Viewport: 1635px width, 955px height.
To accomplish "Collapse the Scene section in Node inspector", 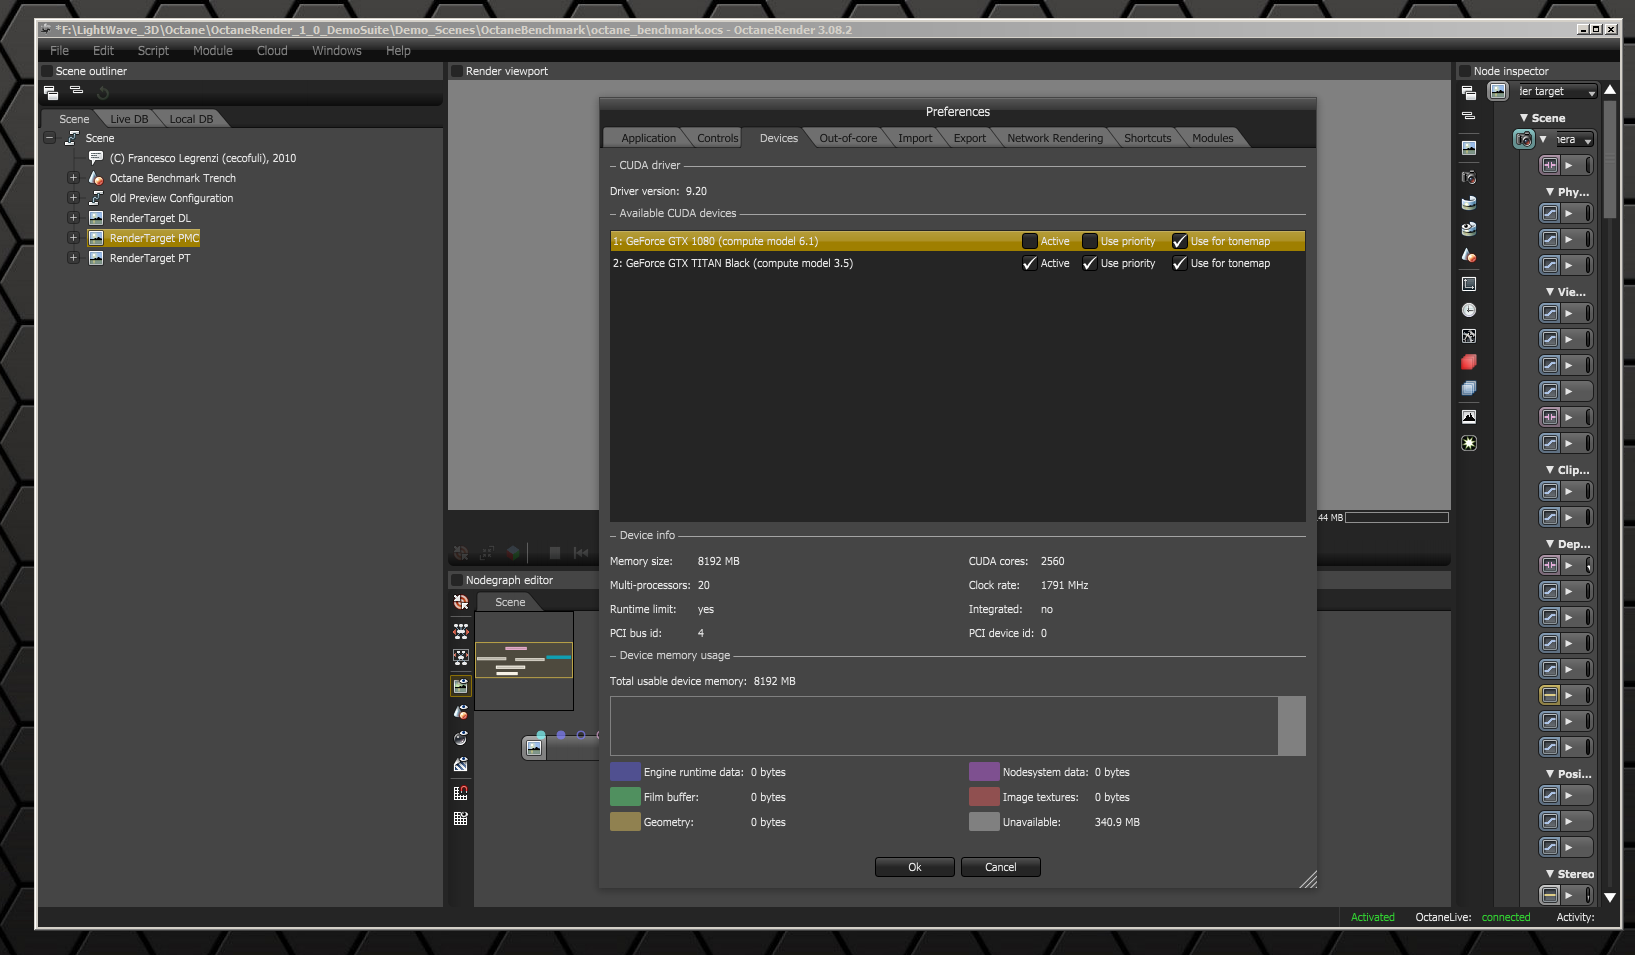I will pyautogui.click(x=1524, y=118).
